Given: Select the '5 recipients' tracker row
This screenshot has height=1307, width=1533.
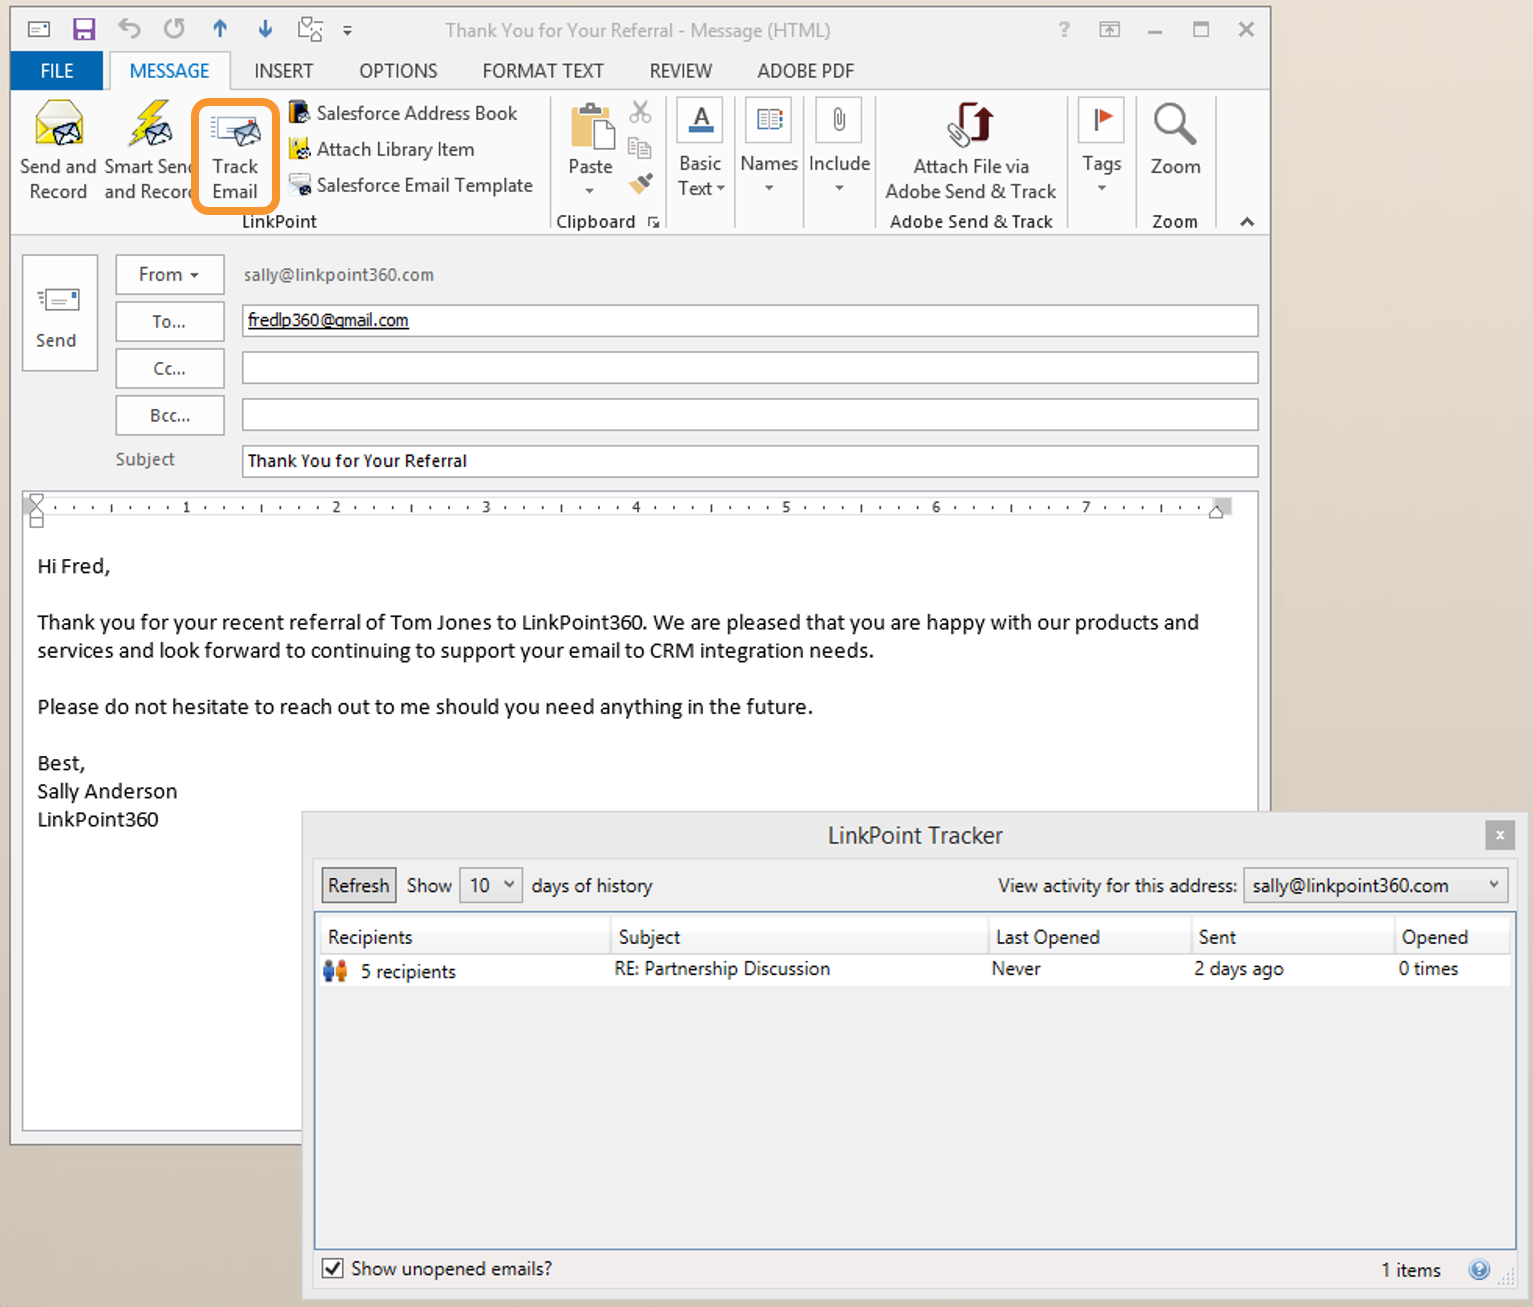Looking at the screenshot, I should click(914, 970).
